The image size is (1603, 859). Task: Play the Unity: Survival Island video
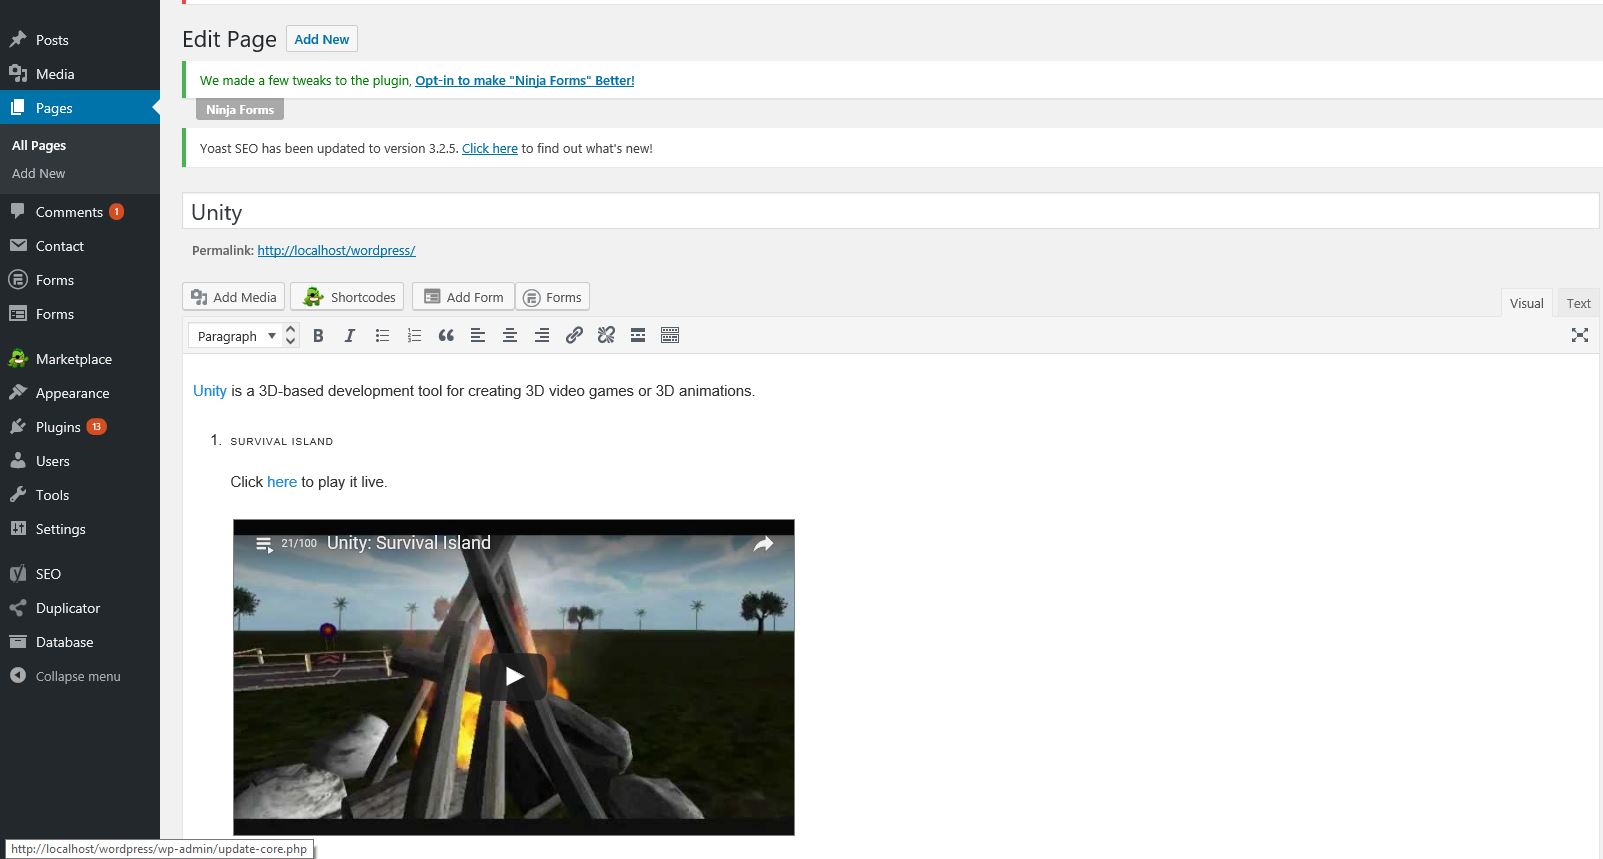[514, 676]
